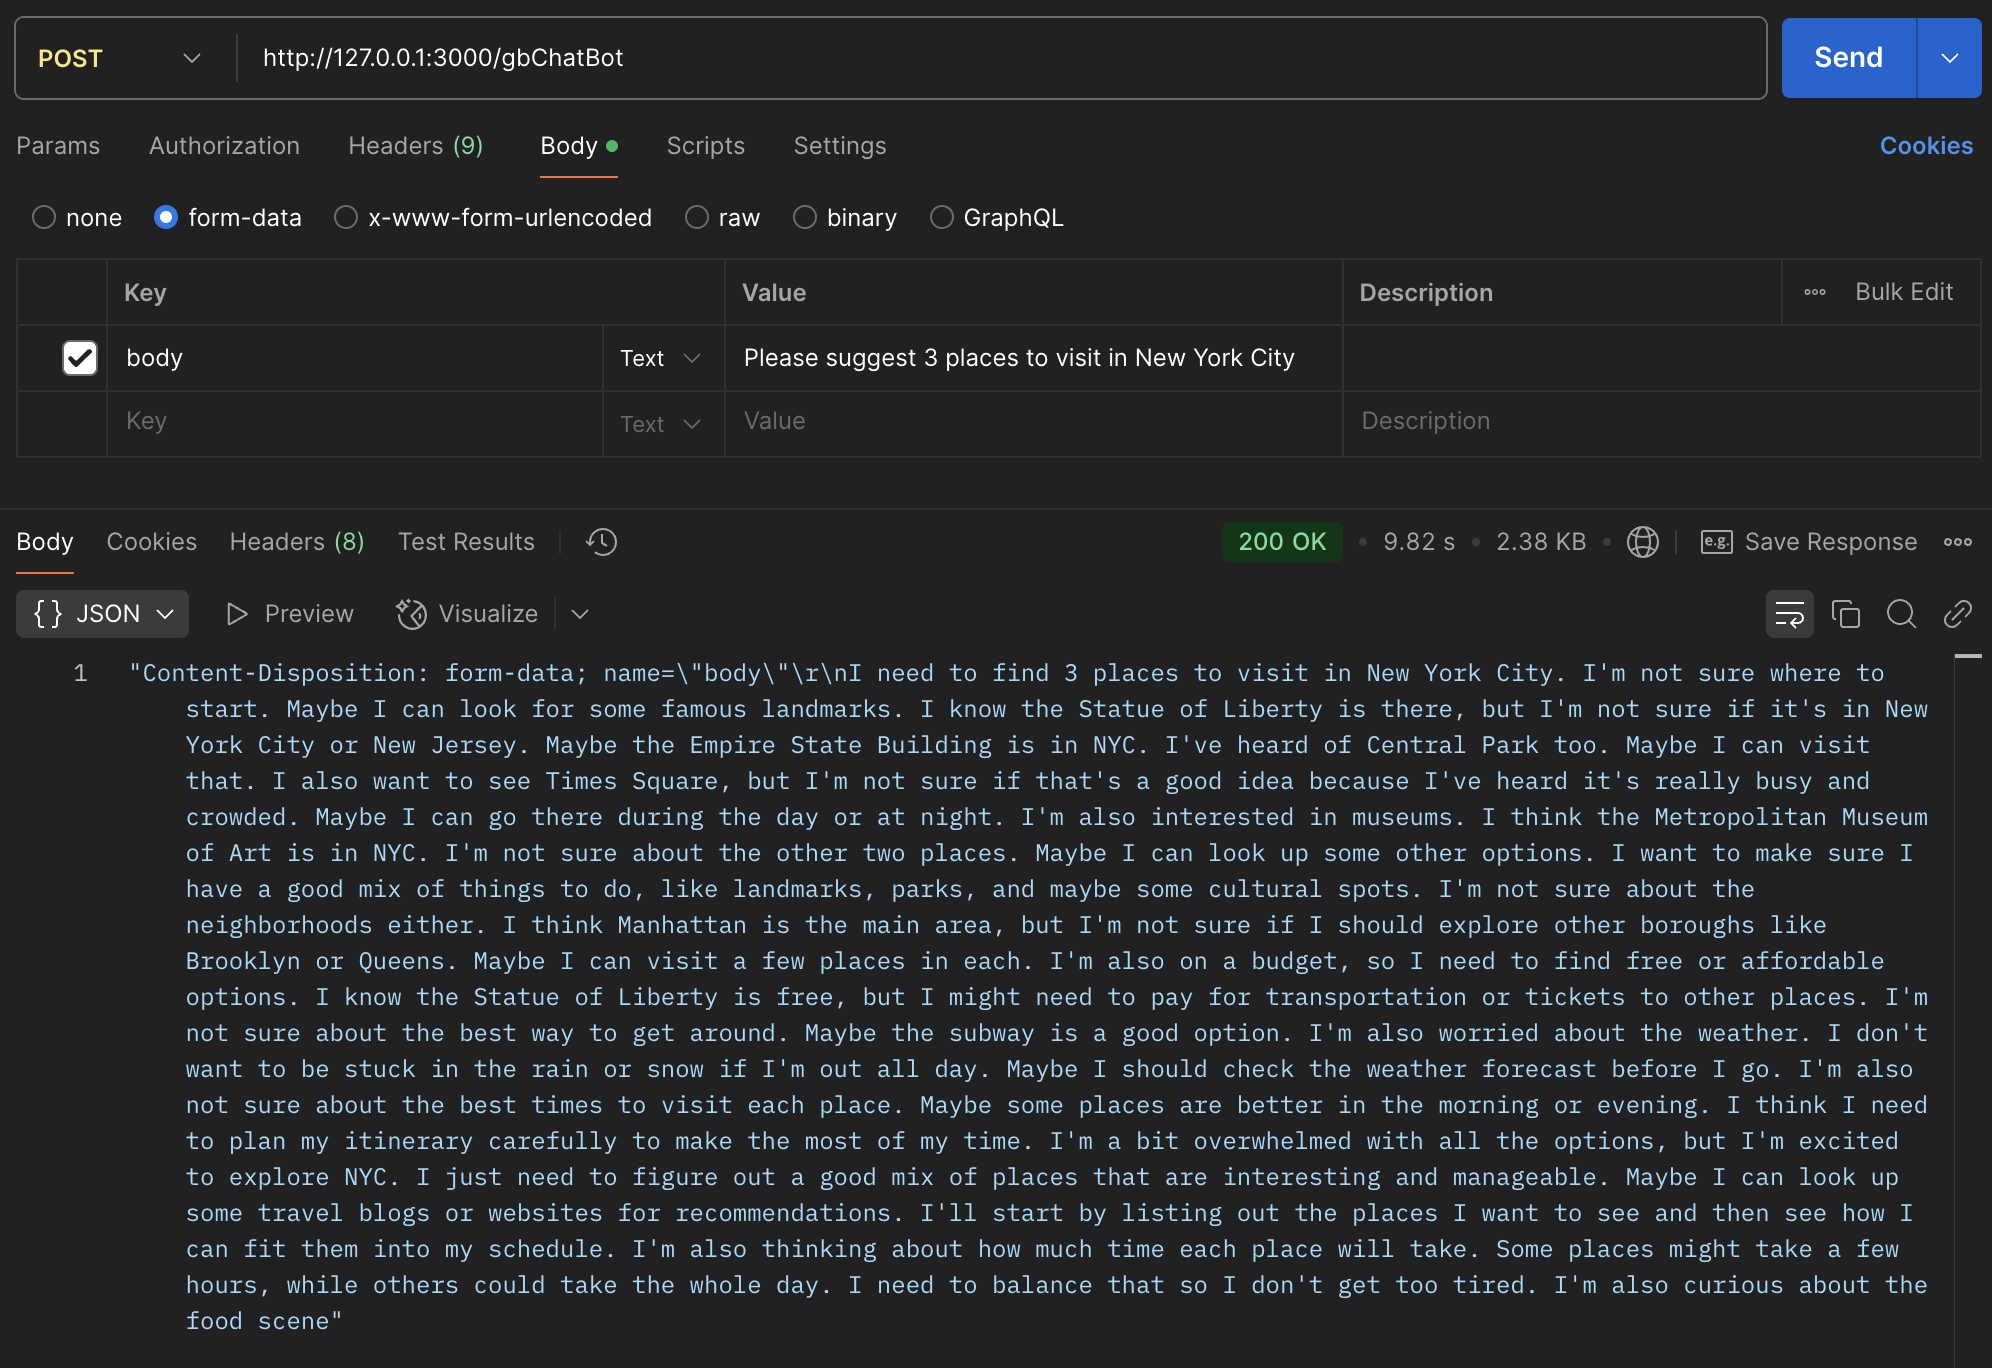
Task: Click the network globe icon
Action: pos(1642,542)
